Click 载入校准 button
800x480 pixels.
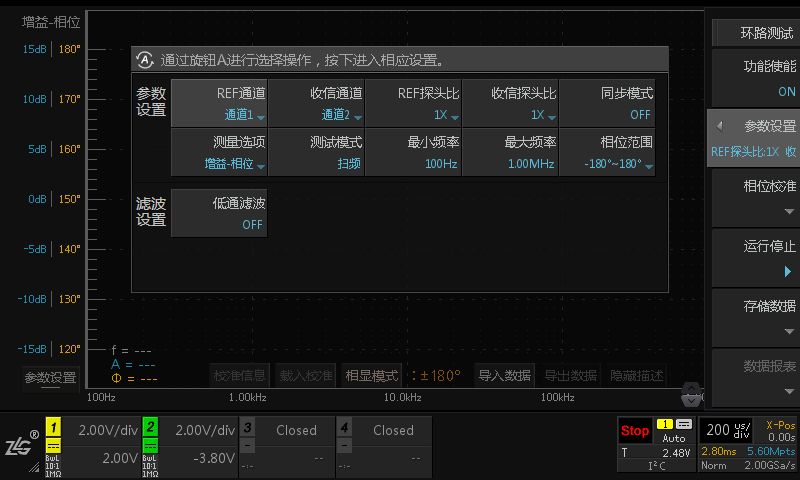306,376
